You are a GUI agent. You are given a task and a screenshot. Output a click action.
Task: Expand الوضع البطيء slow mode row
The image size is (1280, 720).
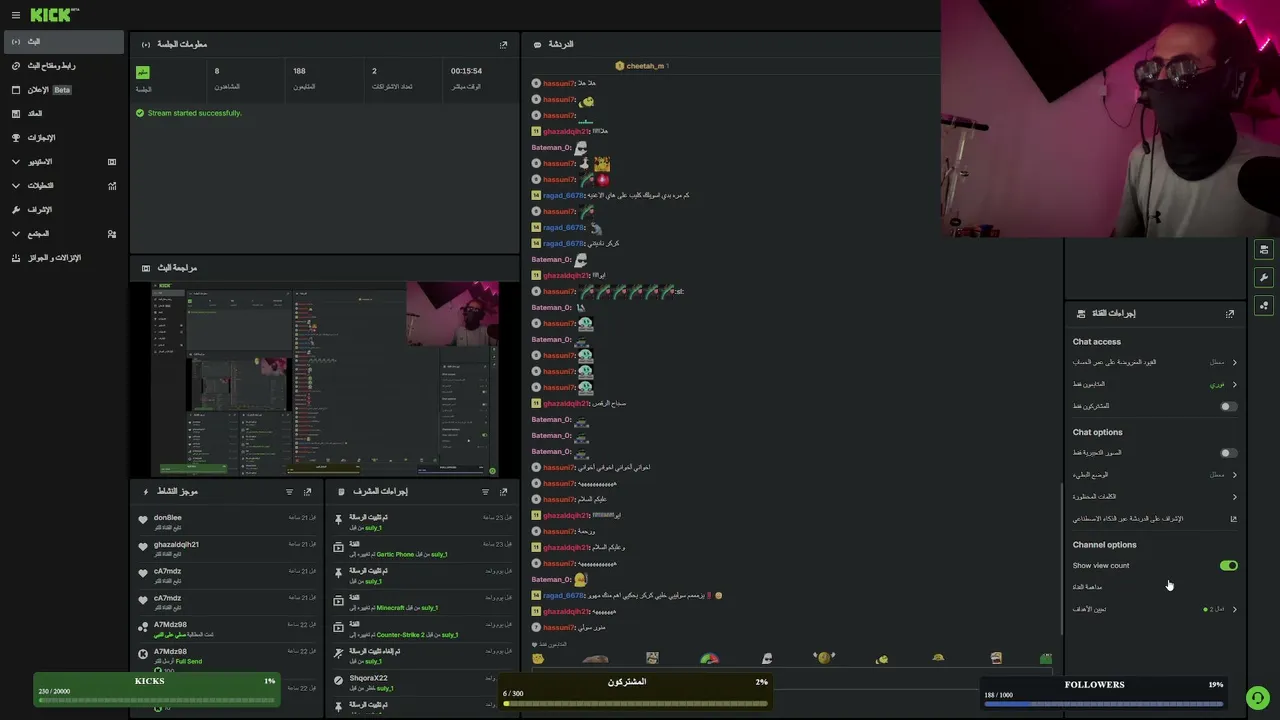(1155, 475)
